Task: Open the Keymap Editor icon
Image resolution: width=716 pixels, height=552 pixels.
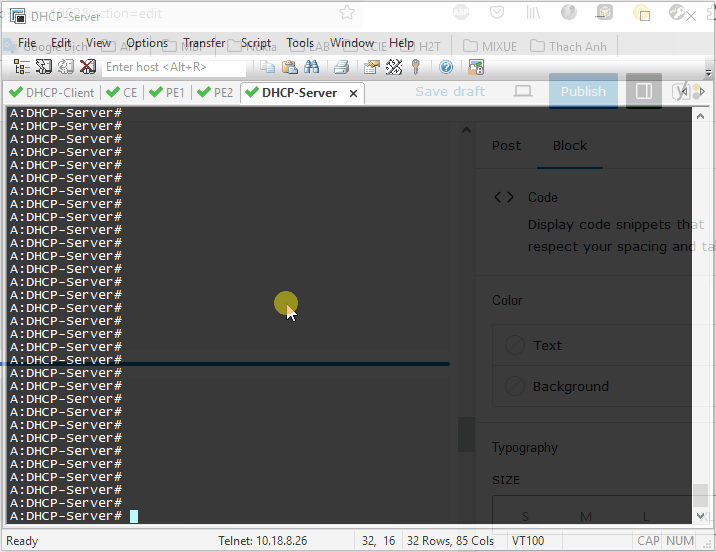Action: point(394,67)
